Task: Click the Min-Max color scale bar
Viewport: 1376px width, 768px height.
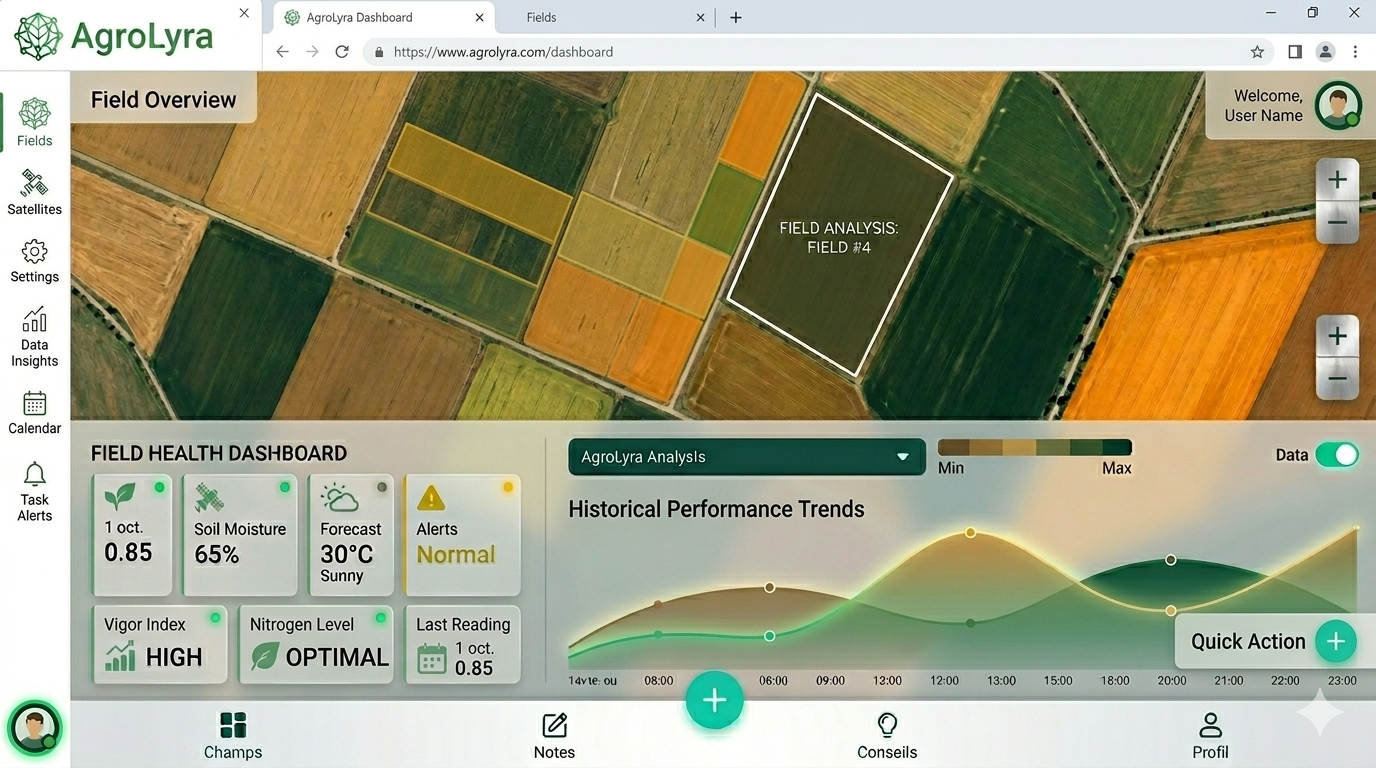Action: [x=1034, y=448]
